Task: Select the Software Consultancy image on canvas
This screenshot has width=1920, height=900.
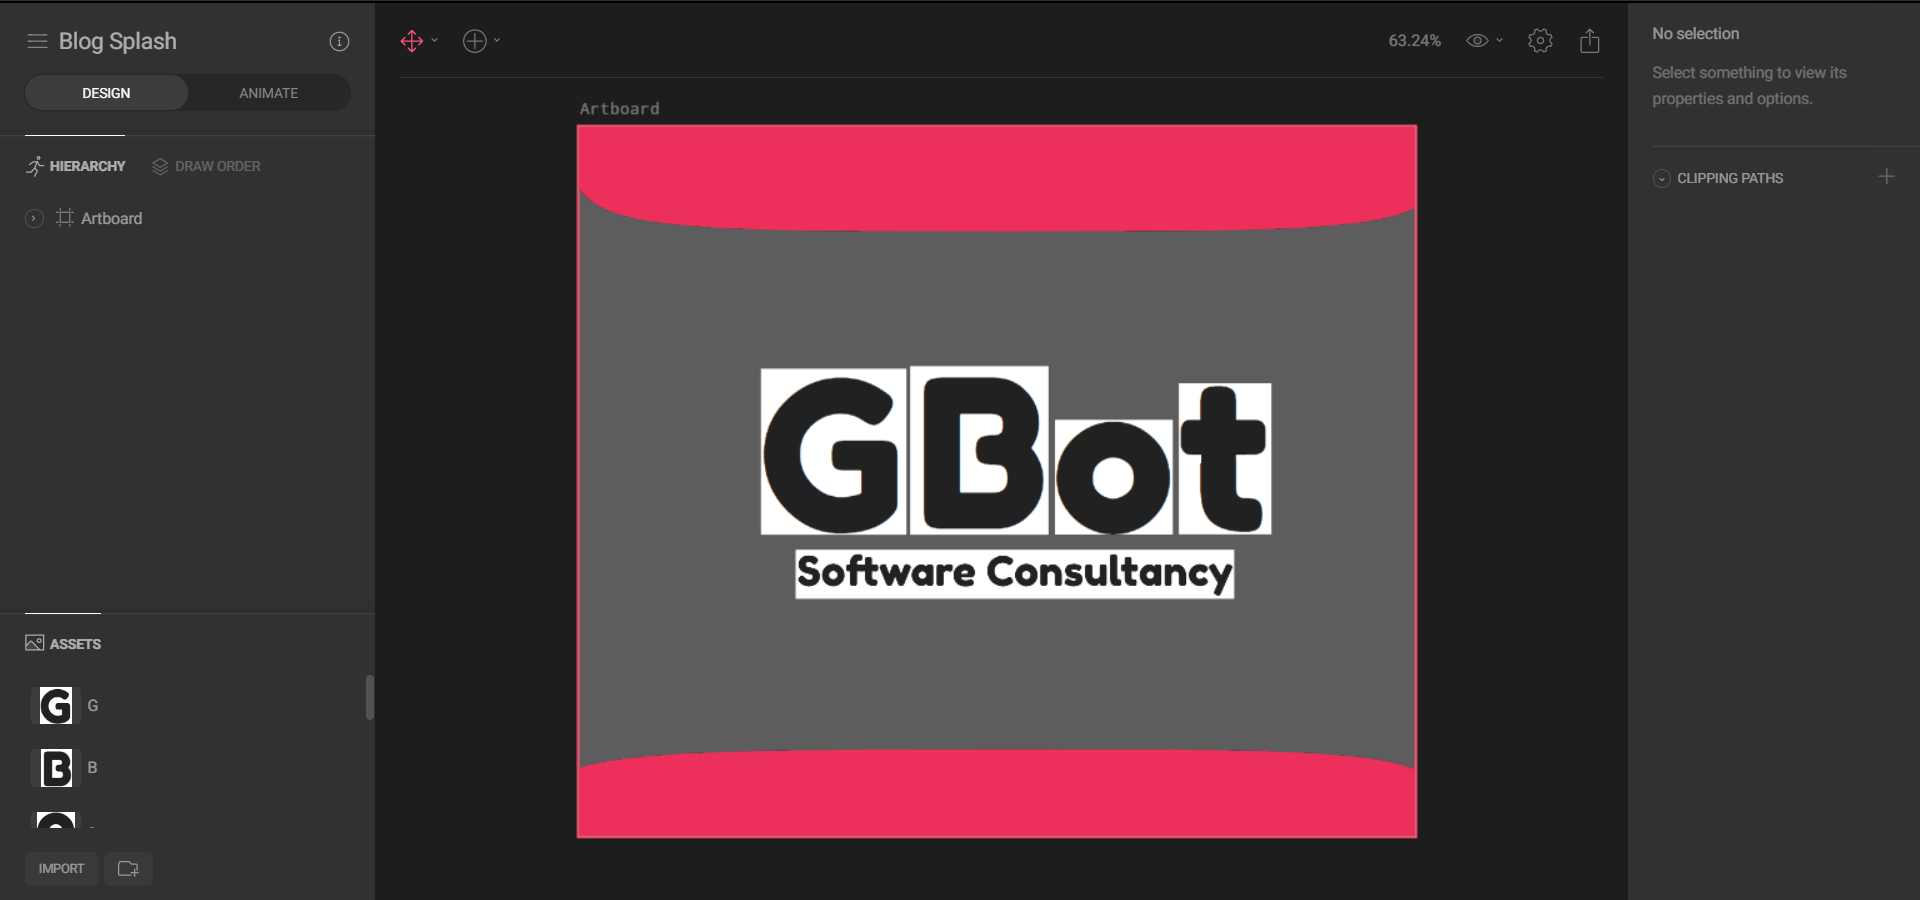Action: (x=1014, y=574)
